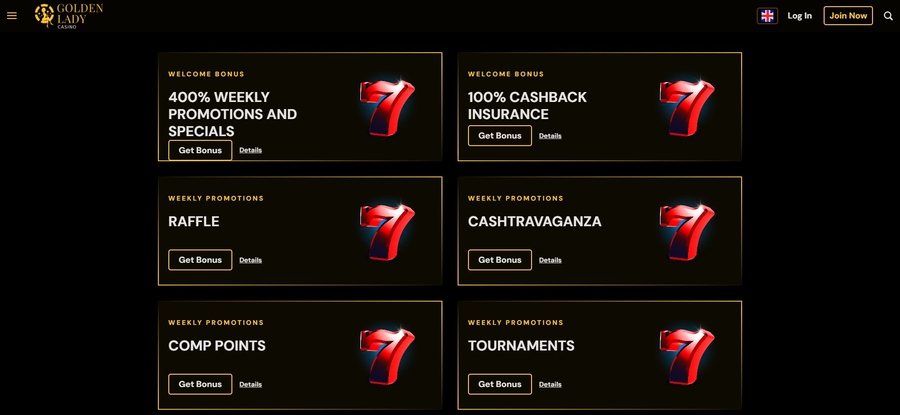Open the UK flag language selector
The width and height of the screenshot is (900, 415).
(767, 15)
